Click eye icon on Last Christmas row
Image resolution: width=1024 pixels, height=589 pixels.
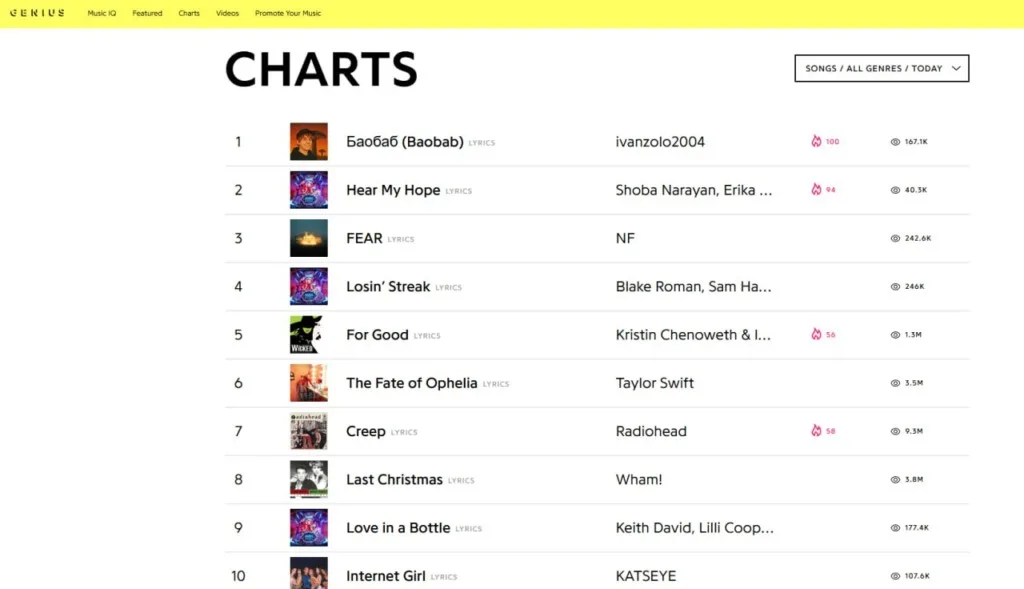[x=895, y=480]
